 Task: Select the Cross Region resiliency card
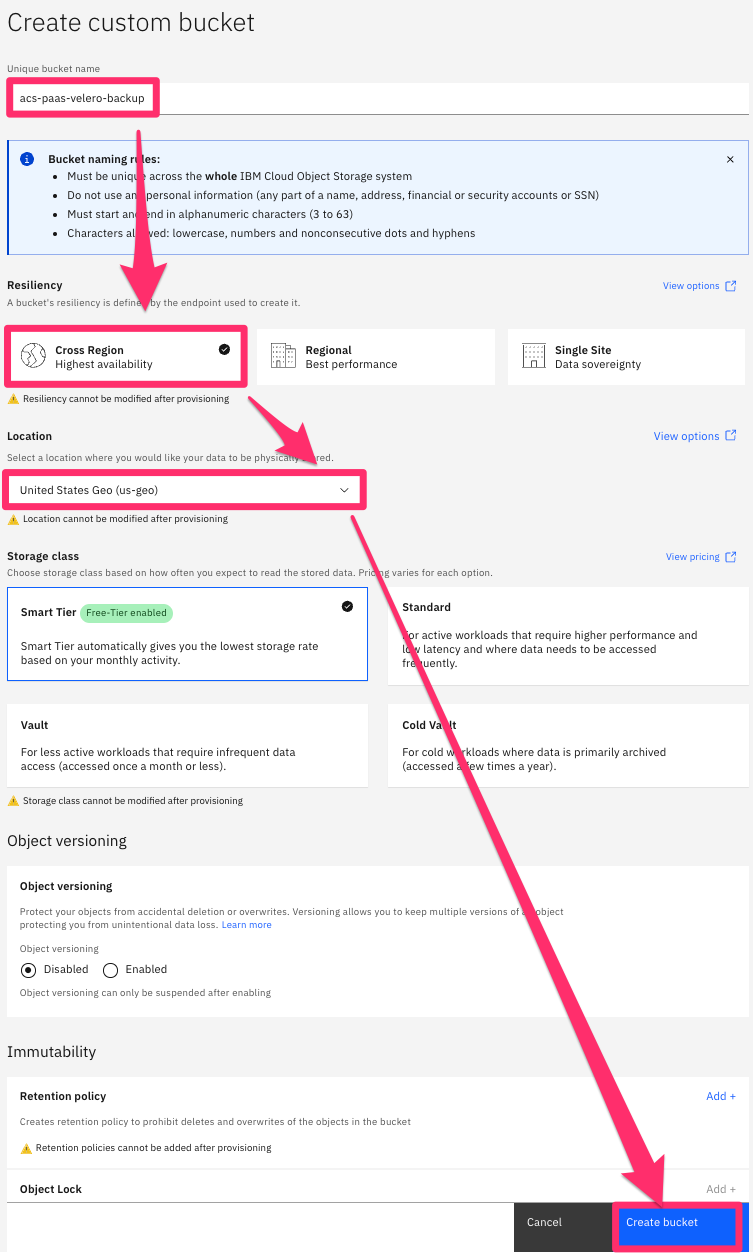[126, 357]
